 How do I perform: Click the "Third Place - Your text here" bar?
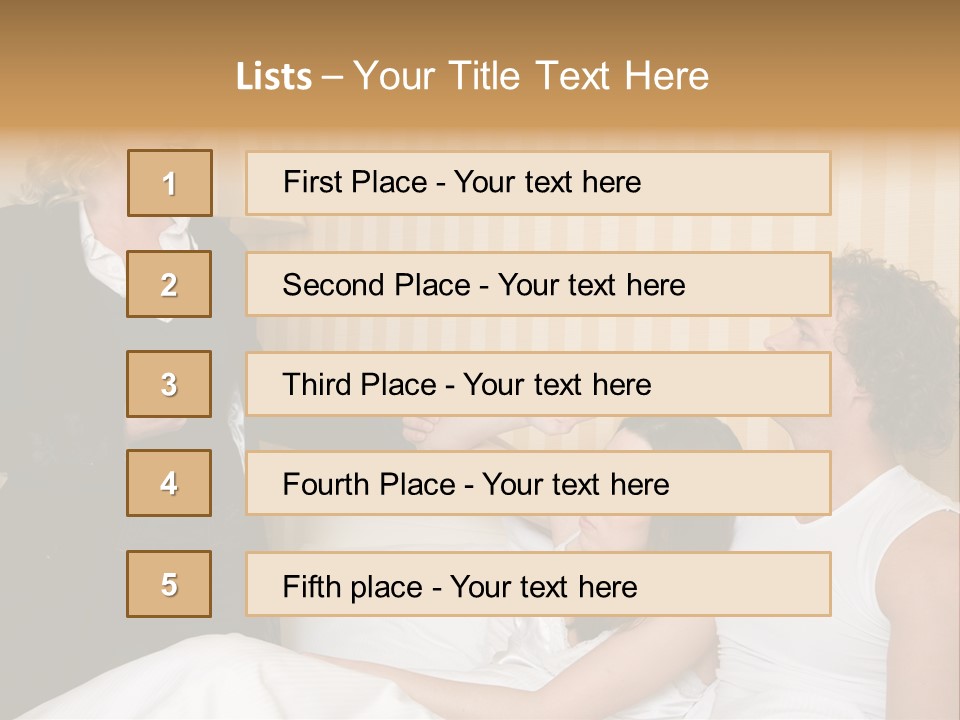pyautogui.click(x=538, y=384)
